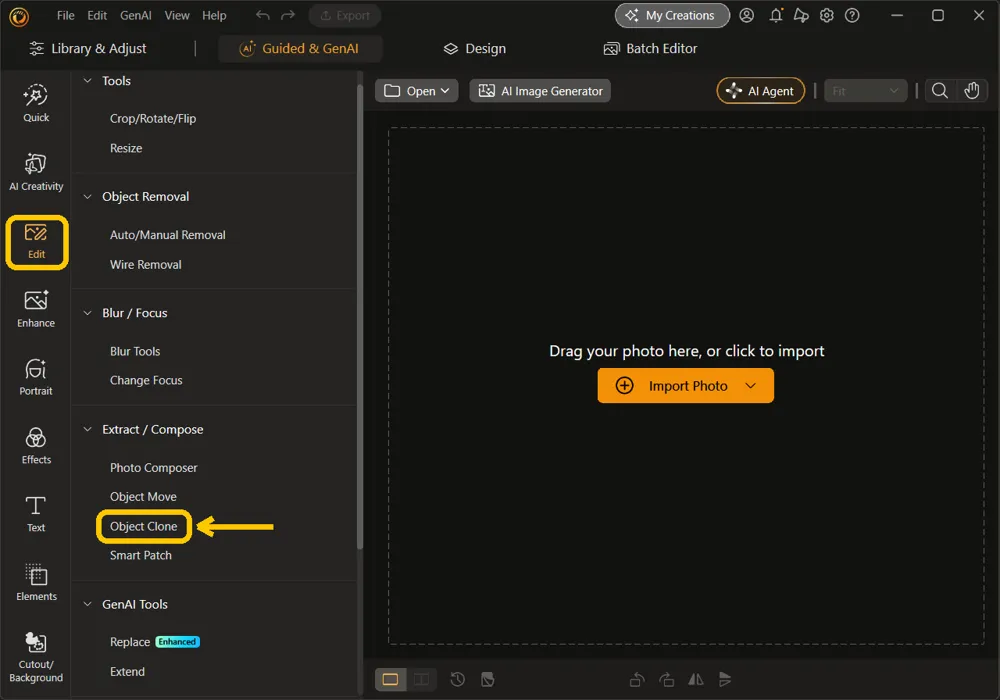Open the Effects sidebar section

click(36, 446)
